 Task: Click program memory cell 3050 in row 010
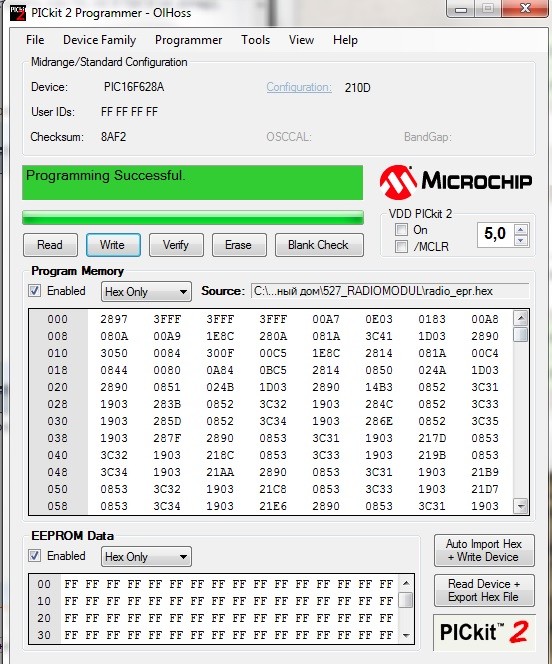[114, 353]
